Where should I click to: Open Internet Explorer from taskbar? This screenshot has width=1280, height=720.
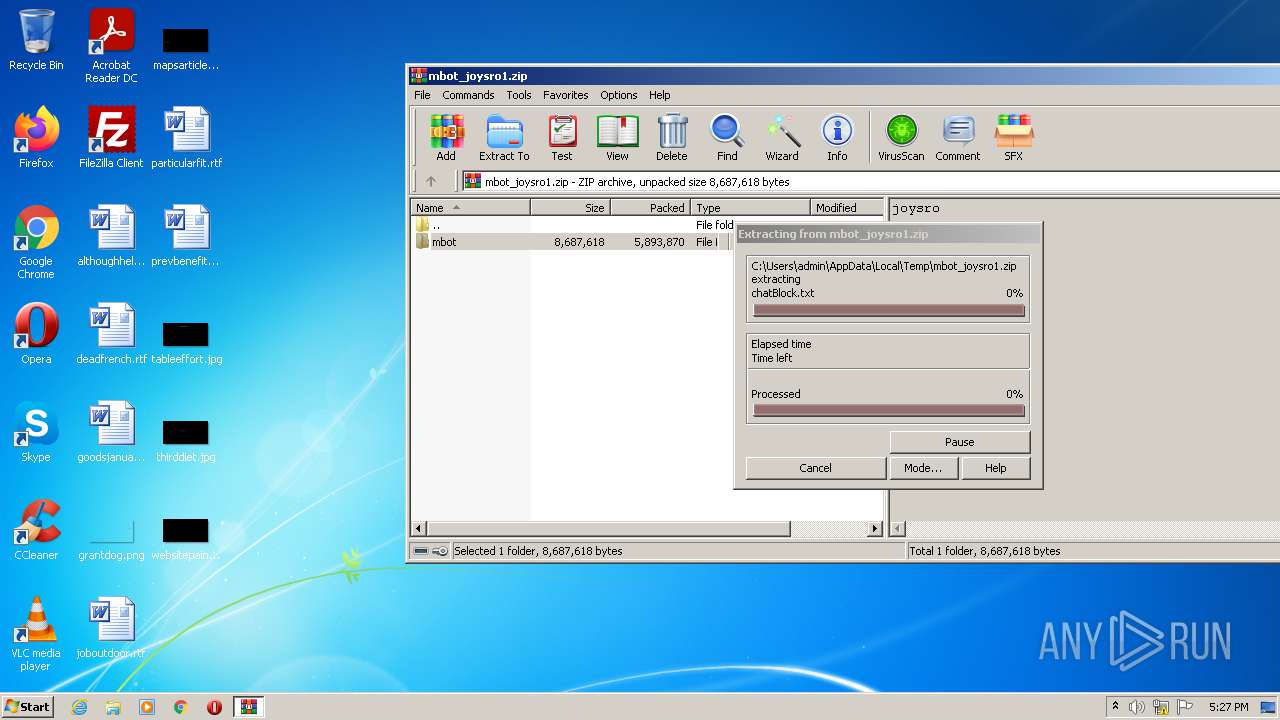(79, 707)
